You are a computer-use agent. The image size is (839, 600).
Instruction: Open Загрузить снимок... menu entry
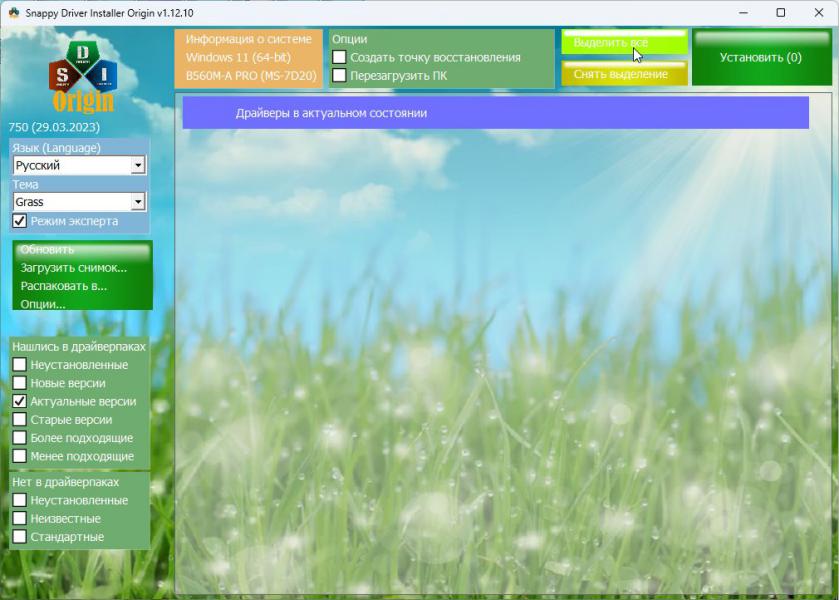point(73,268)
